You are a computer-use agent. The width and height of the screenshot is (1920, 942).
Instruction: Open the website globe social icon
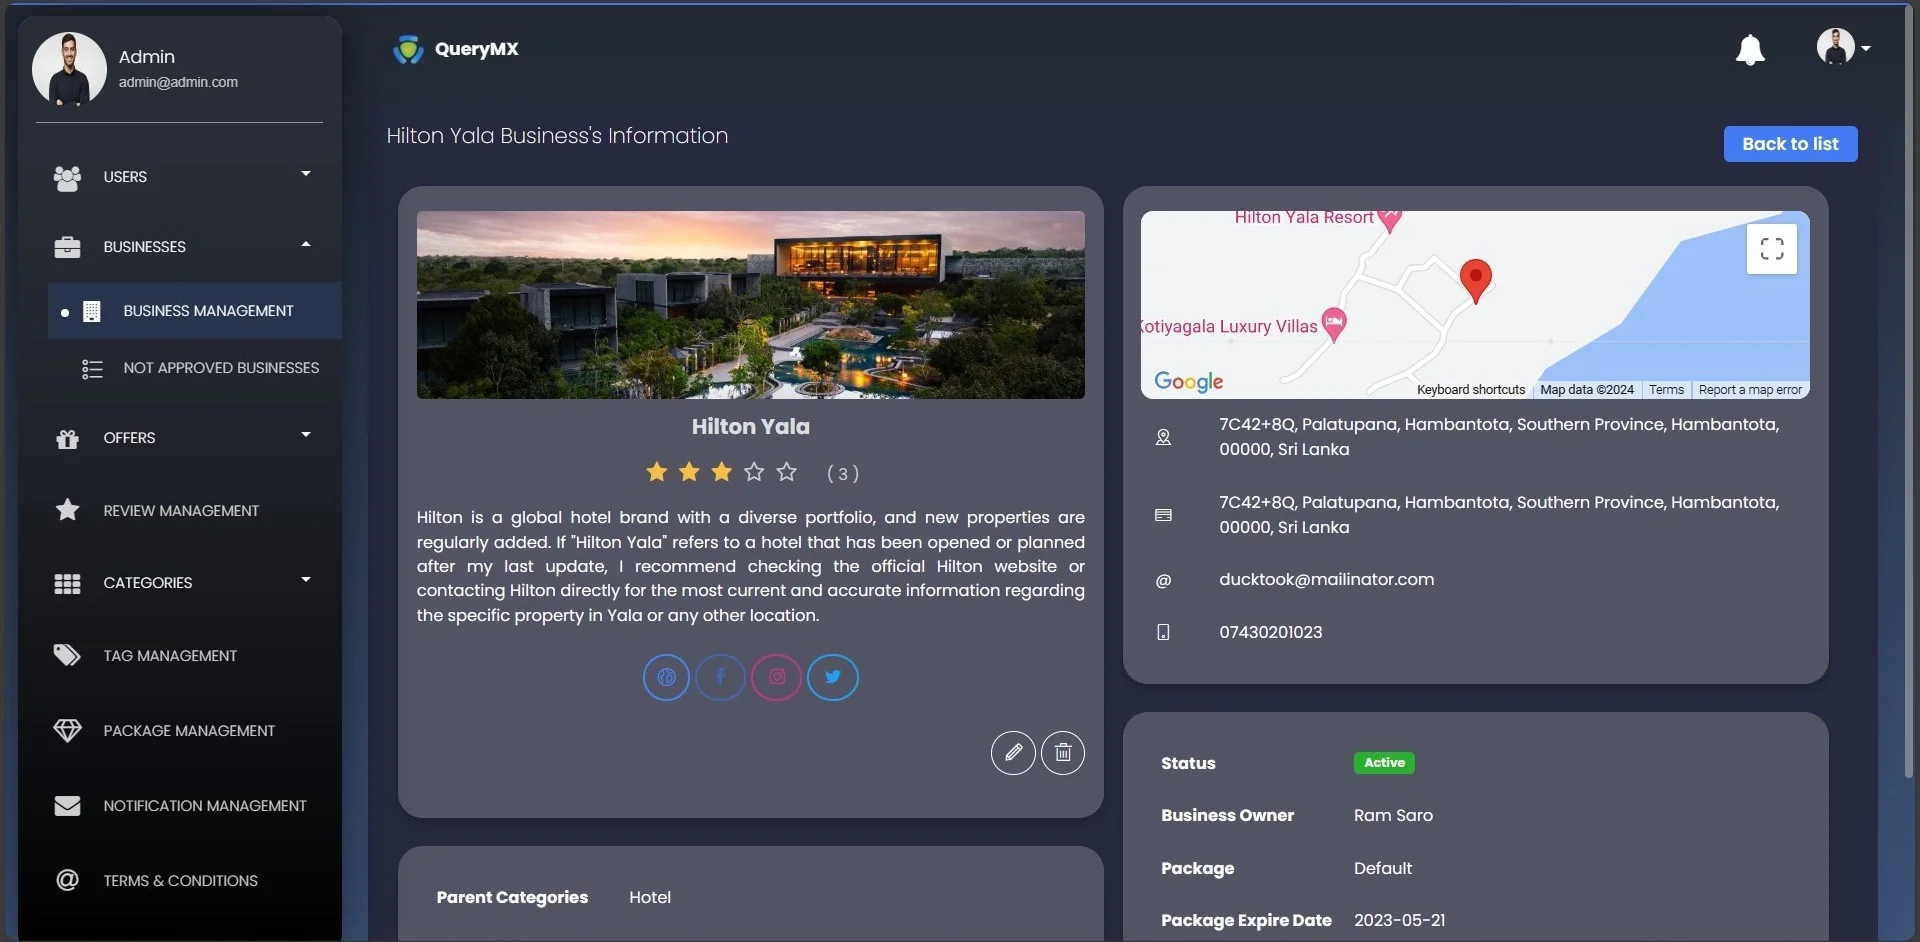pos(666,677)
